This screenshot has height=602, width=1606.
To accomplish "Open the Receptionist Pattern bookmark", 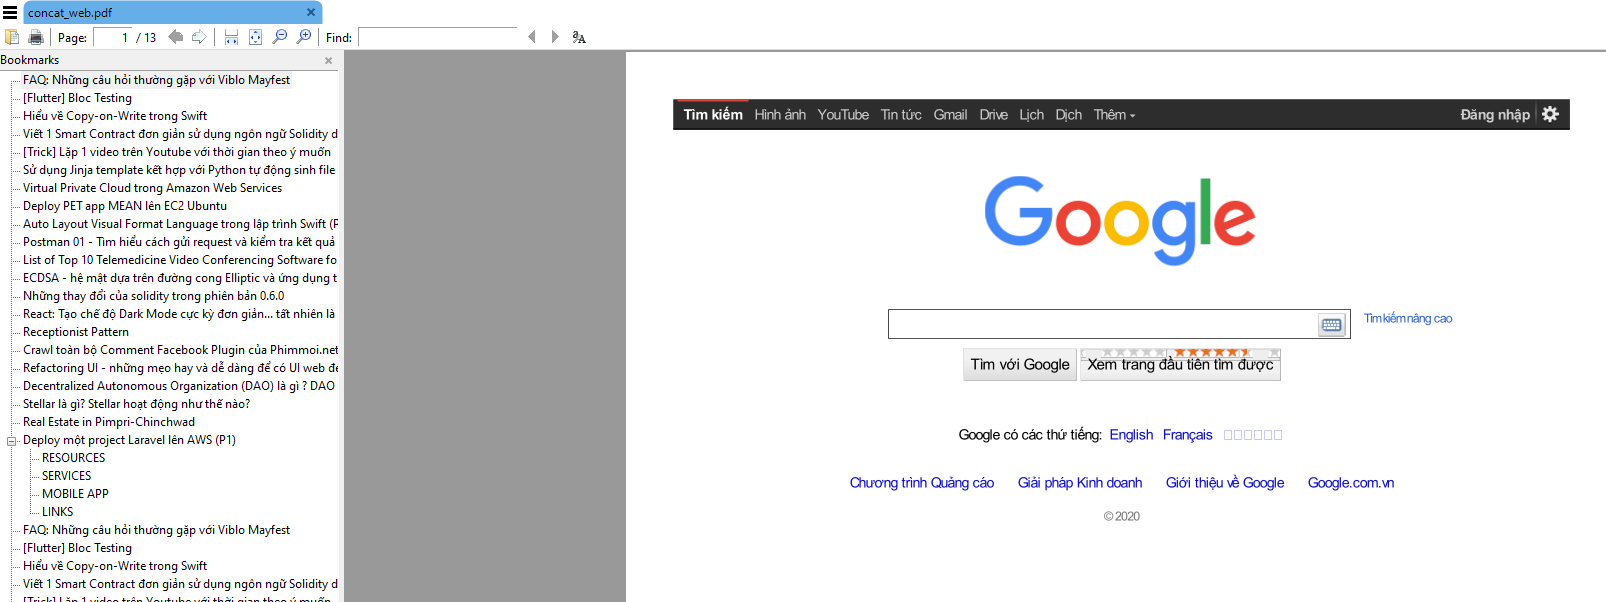I will coord(76,332).
